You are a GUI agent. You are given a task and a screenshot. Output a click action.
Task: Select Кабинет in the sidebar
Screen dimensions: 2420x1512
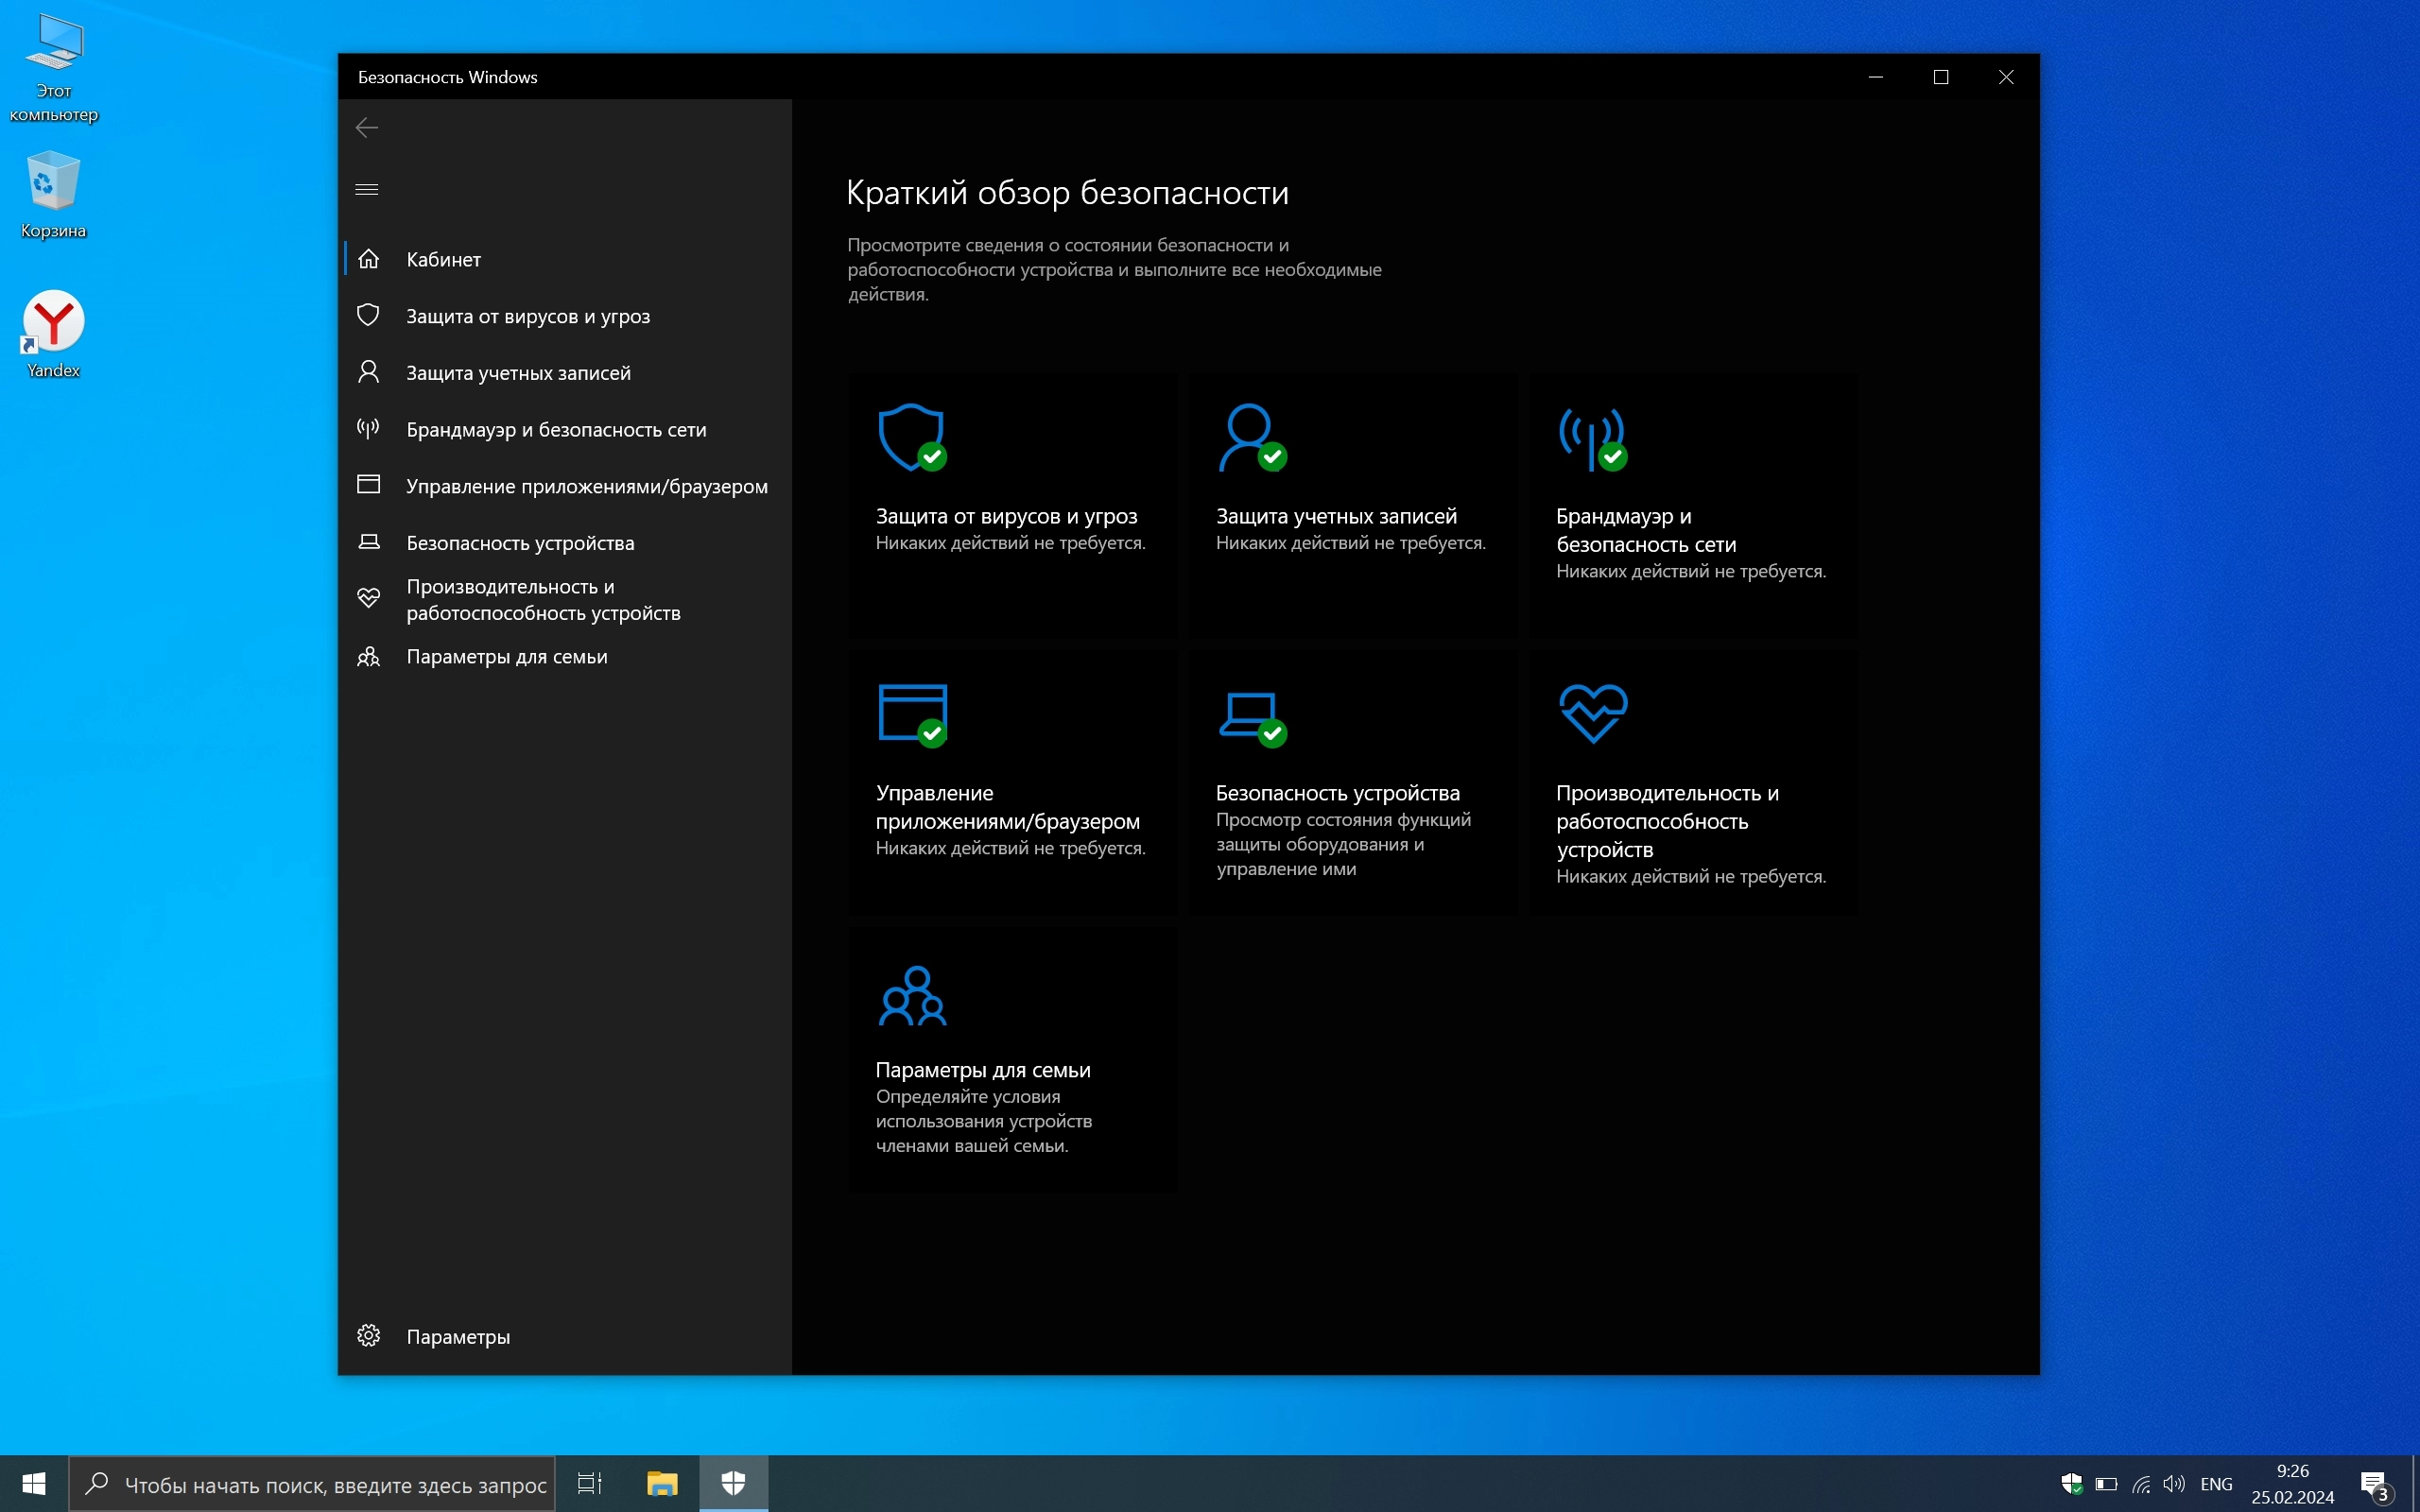(x=443, y=260)
